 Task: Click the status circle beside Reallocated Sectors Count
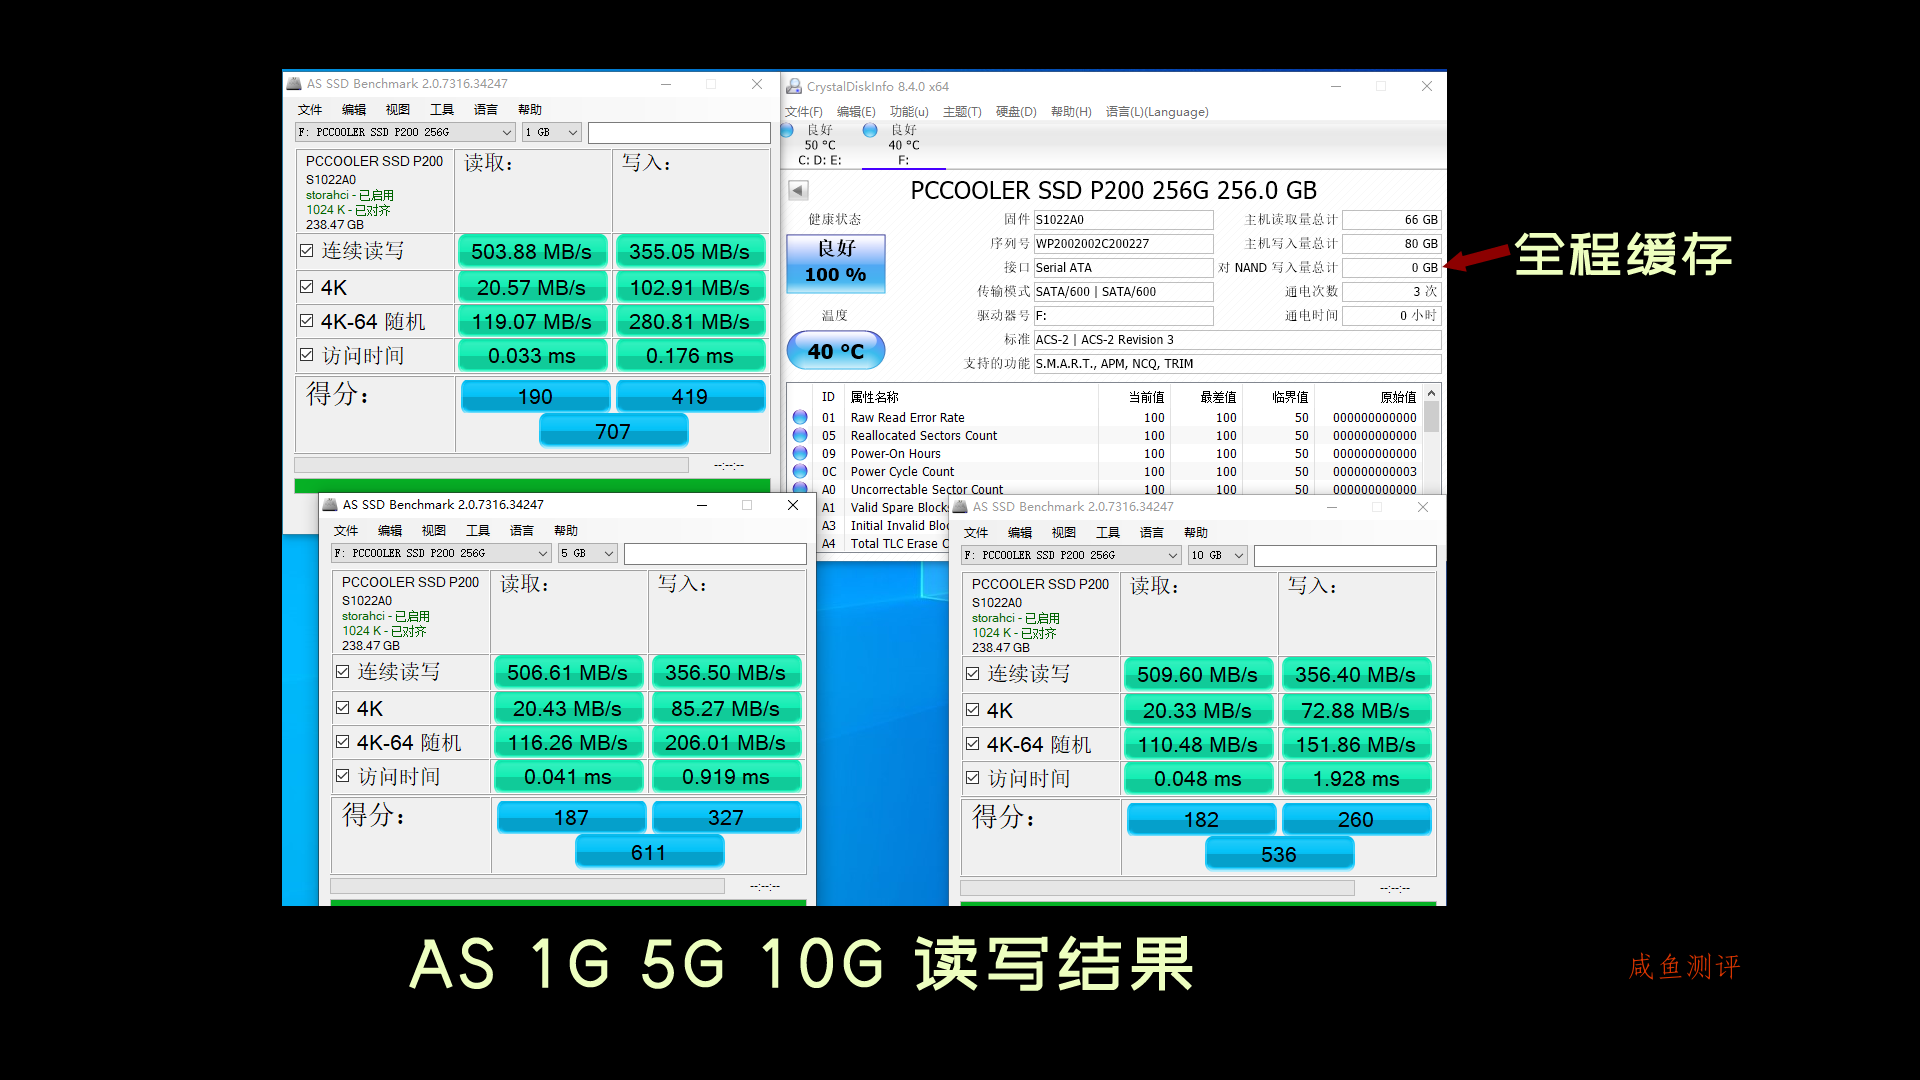point(800,435)
